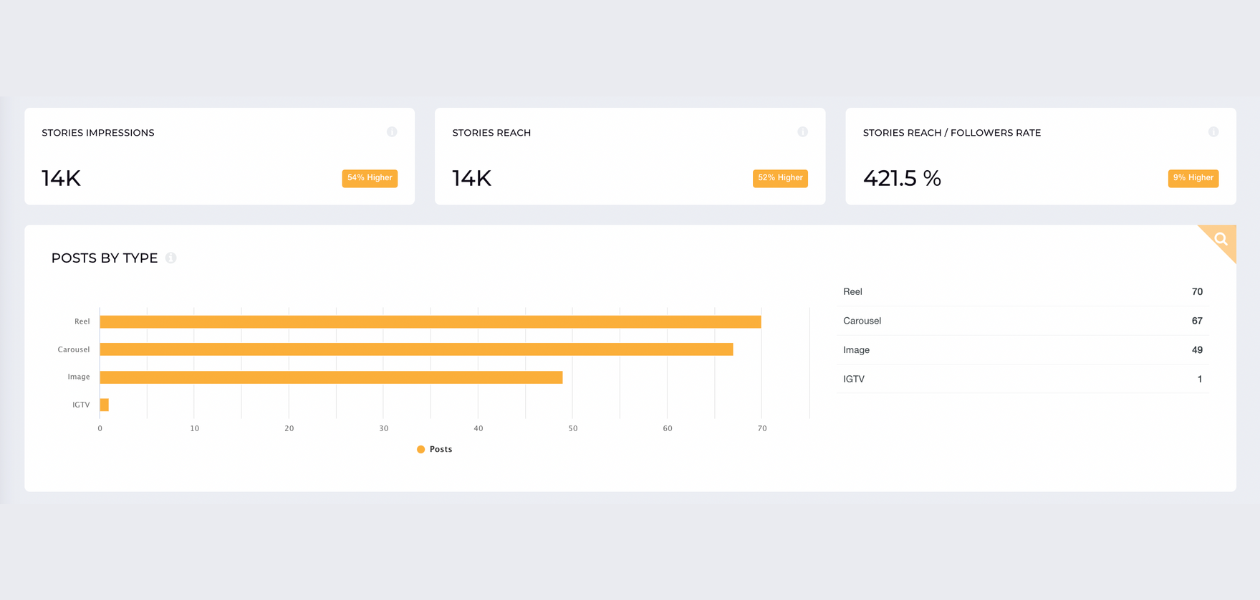Click the orange Posts legend dot
1260x600 pixels.
pos(421,450)
